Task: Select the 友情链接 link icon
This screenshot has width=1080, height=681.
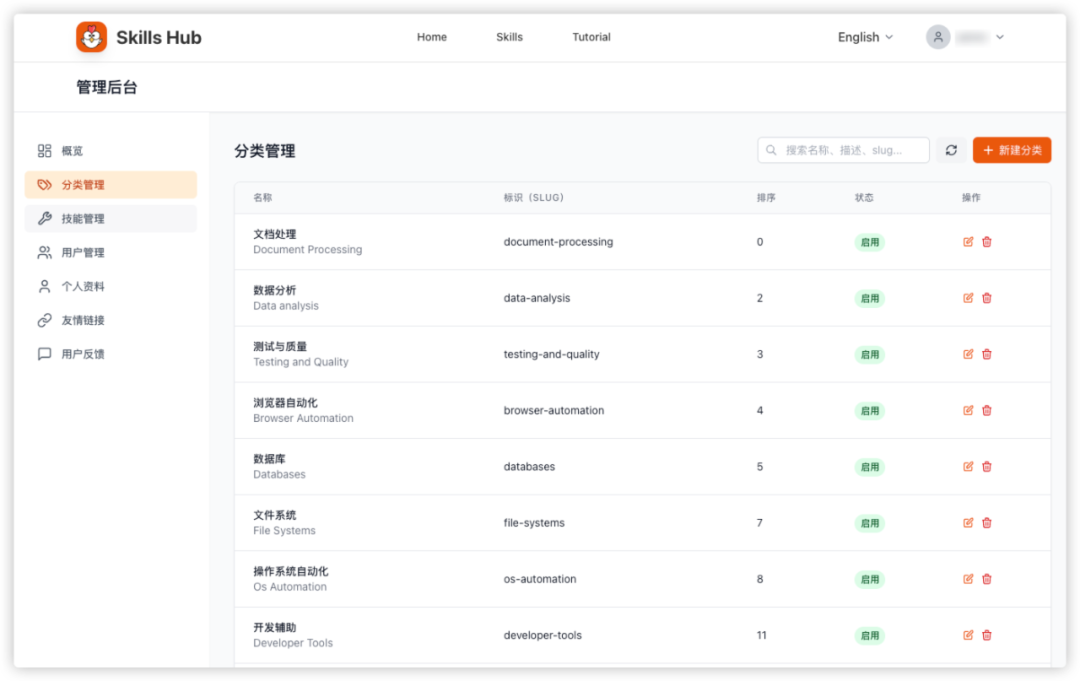Action: [x=43, y=320]
